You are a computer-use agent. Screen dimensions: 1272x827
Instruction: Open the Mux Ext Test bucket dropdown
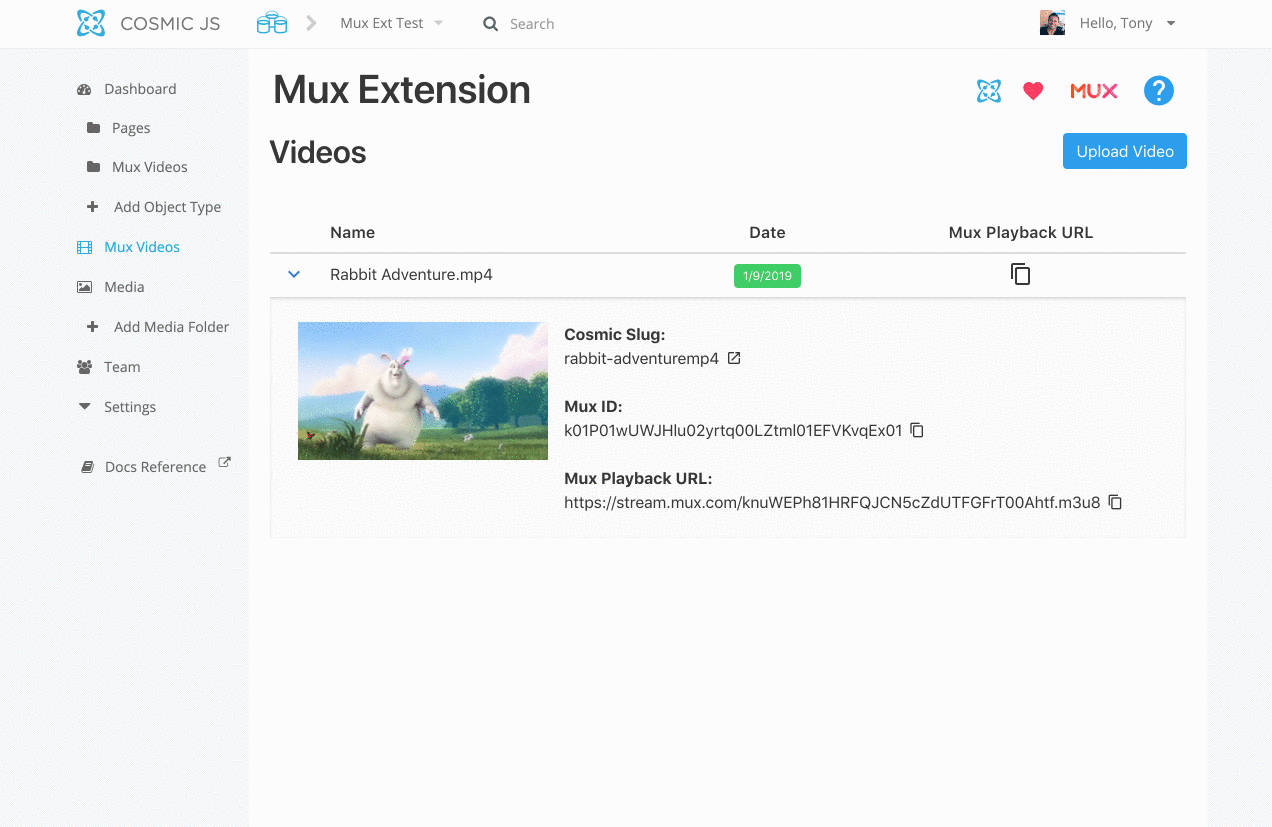tap(391, 23)
